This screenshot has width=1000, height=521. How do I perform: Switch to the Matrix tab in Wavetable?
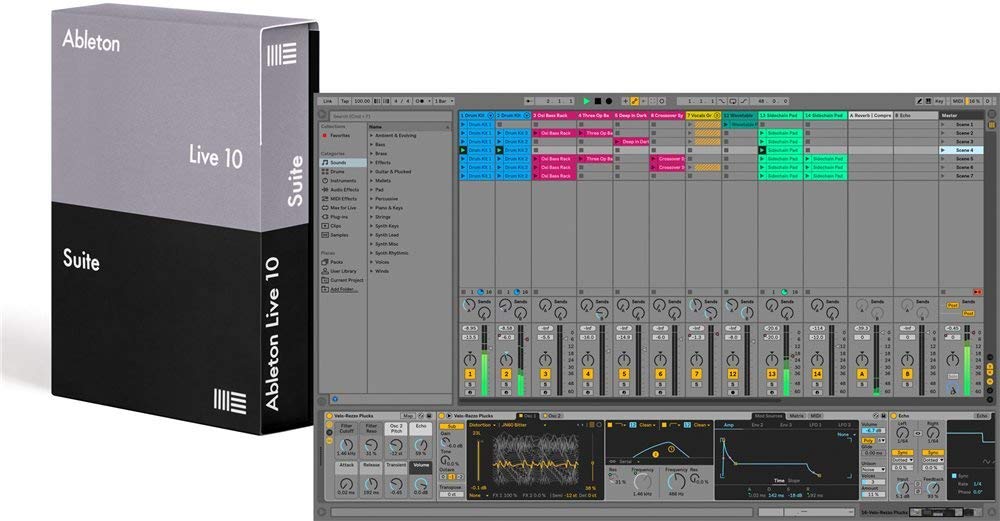click(797, 414)
